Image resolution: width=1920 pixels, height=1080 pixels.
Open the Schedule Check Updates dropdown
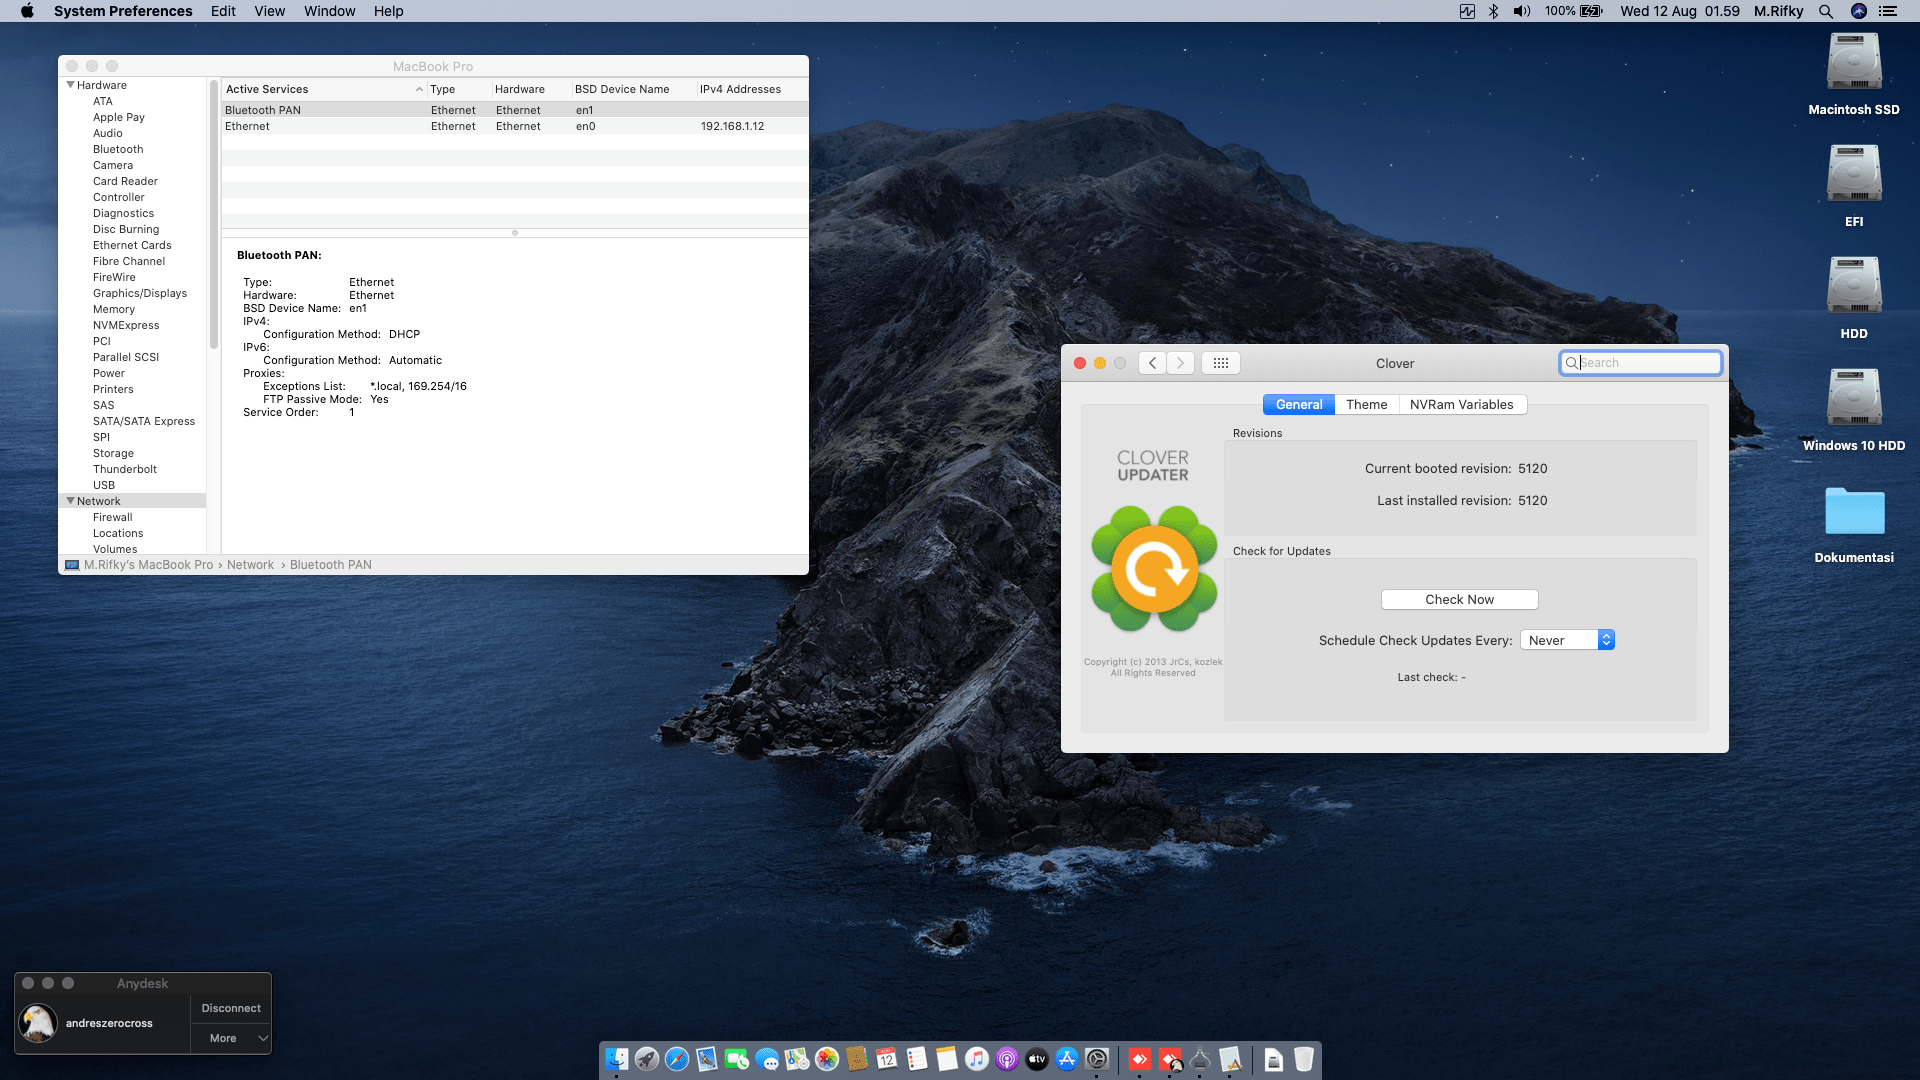point(1567,640)
